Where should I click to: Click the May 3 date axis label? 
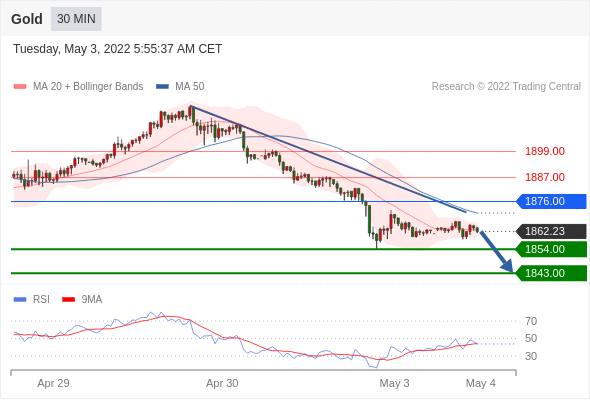point(394,383)
